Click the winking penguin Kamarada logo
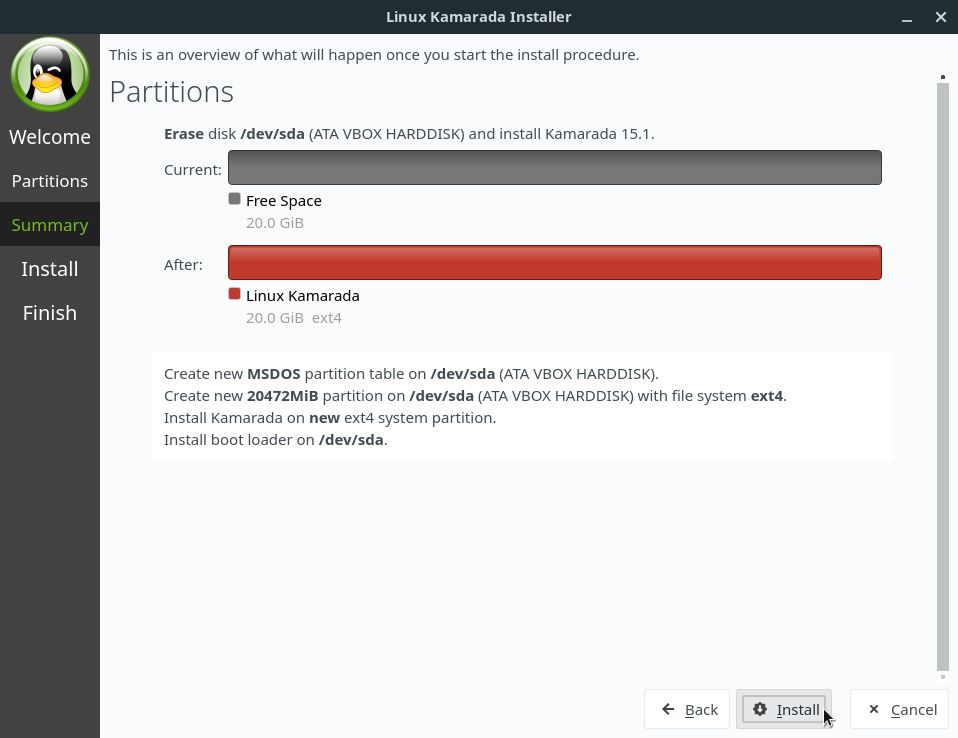The width and height of the screenshot is (958, 738). pyautogui.click(x=49, y=74)
